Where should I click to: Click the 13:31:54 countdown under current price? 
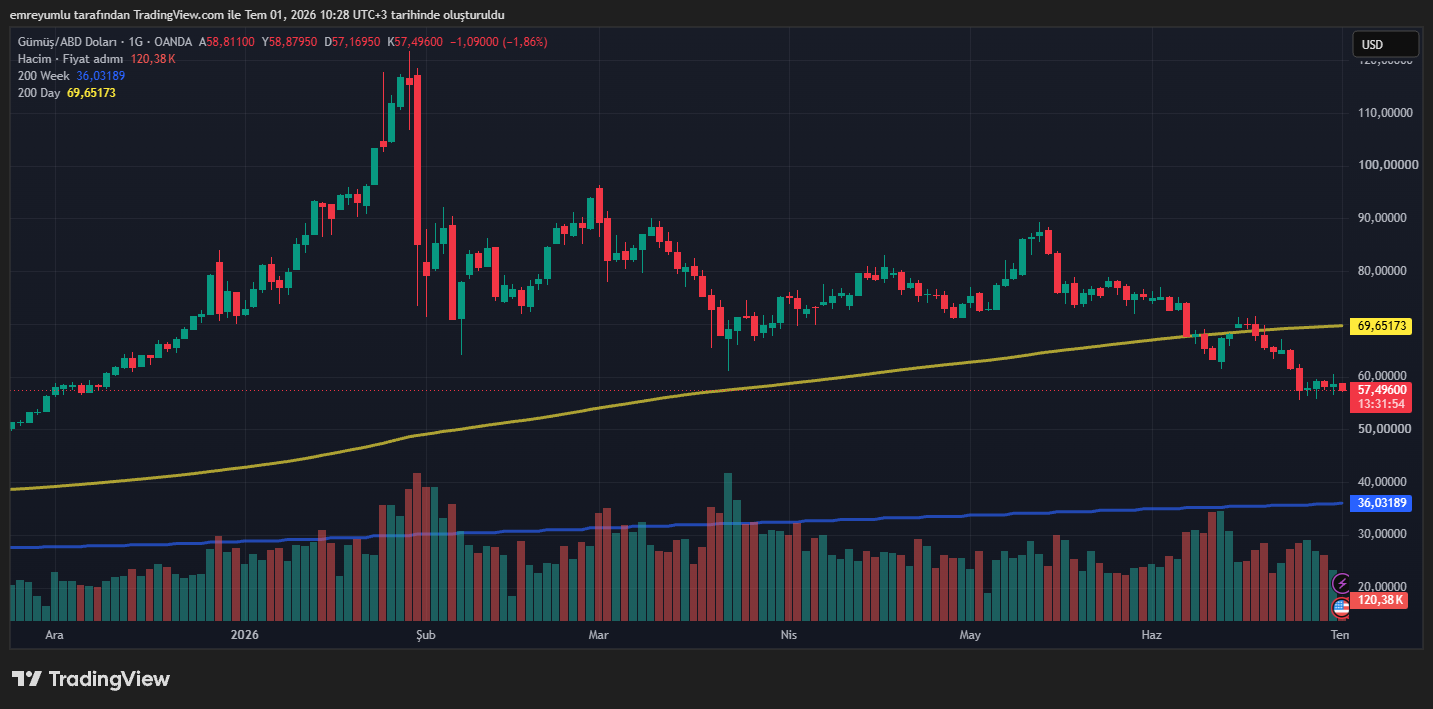1380,405
